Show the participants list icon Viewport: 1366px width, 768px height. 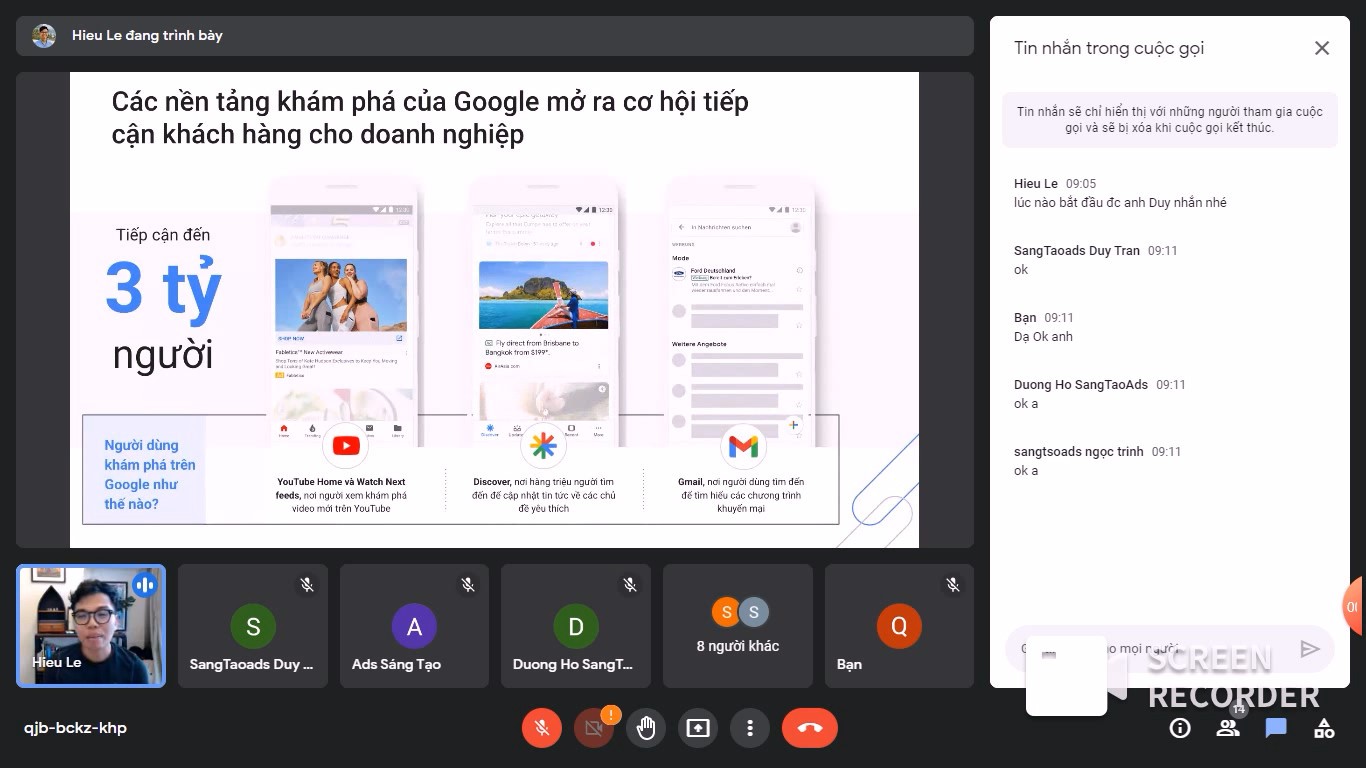[x=1228, y=728]
